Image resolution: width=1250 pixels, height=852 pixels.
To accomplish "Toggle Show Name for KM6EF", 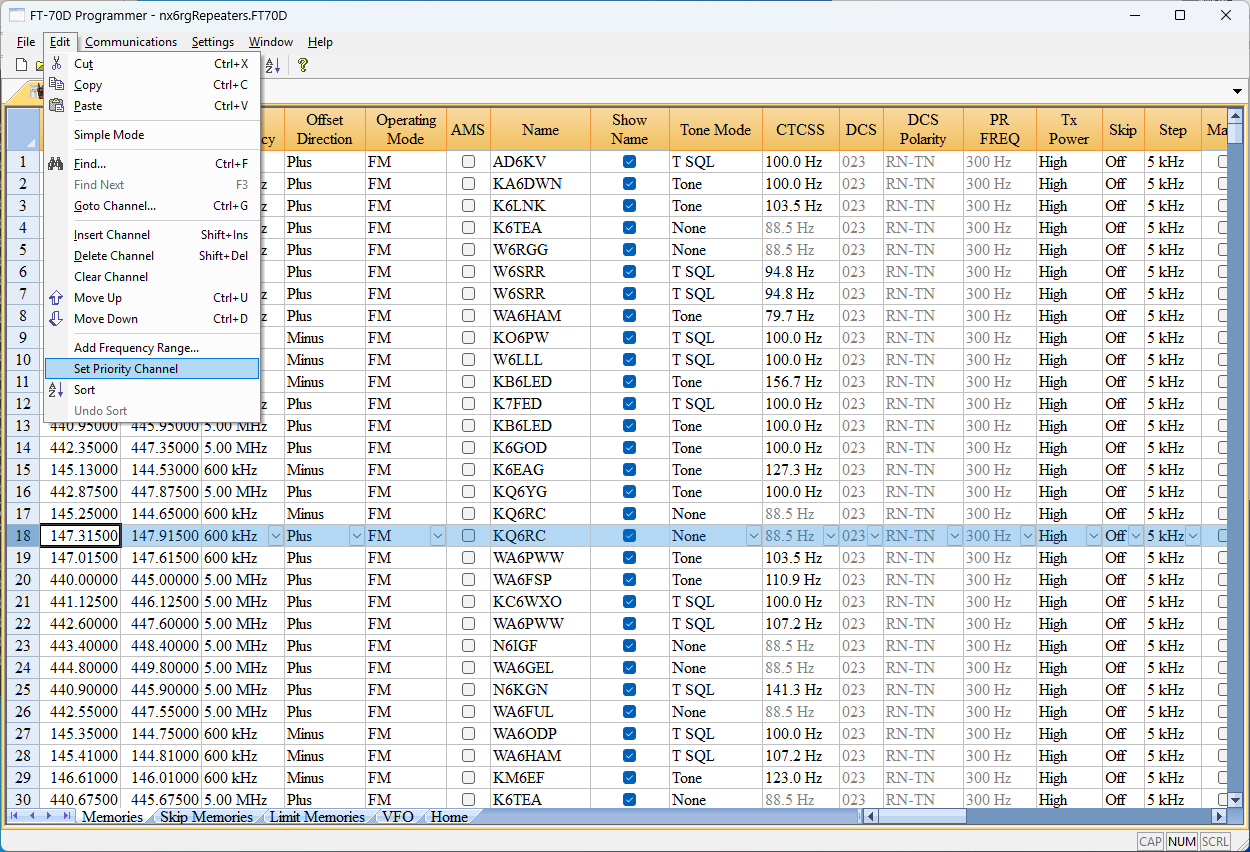I will pos(629,778).
